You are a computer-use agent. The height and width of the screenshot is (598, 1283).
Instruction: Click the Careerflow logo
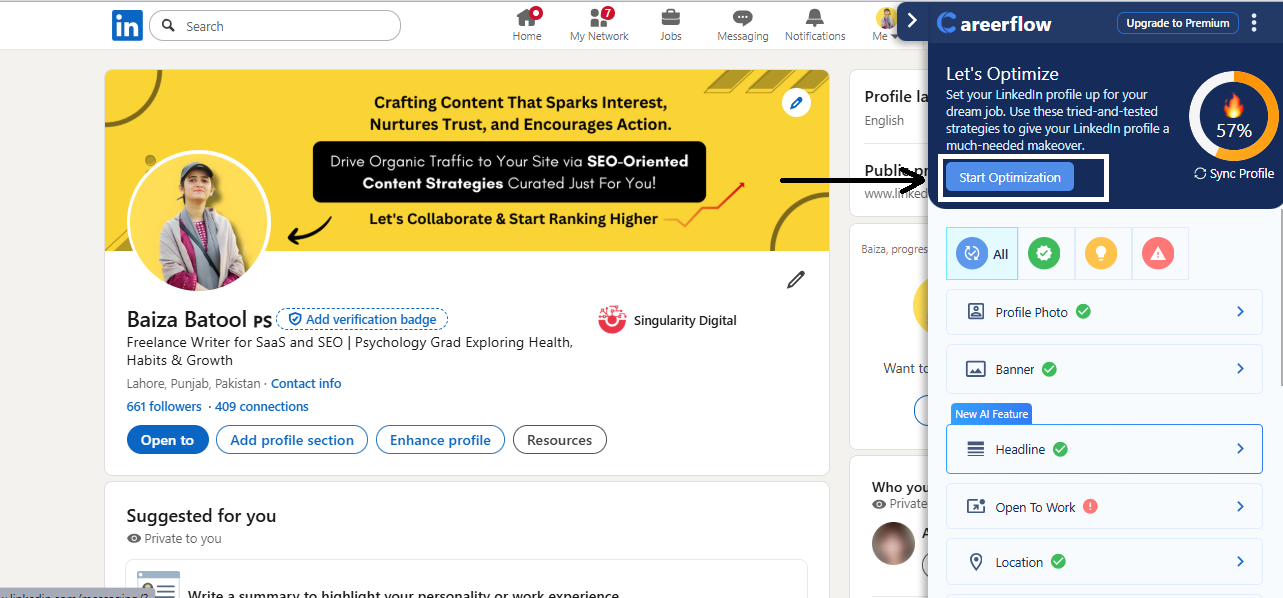[x=994, y=23]
